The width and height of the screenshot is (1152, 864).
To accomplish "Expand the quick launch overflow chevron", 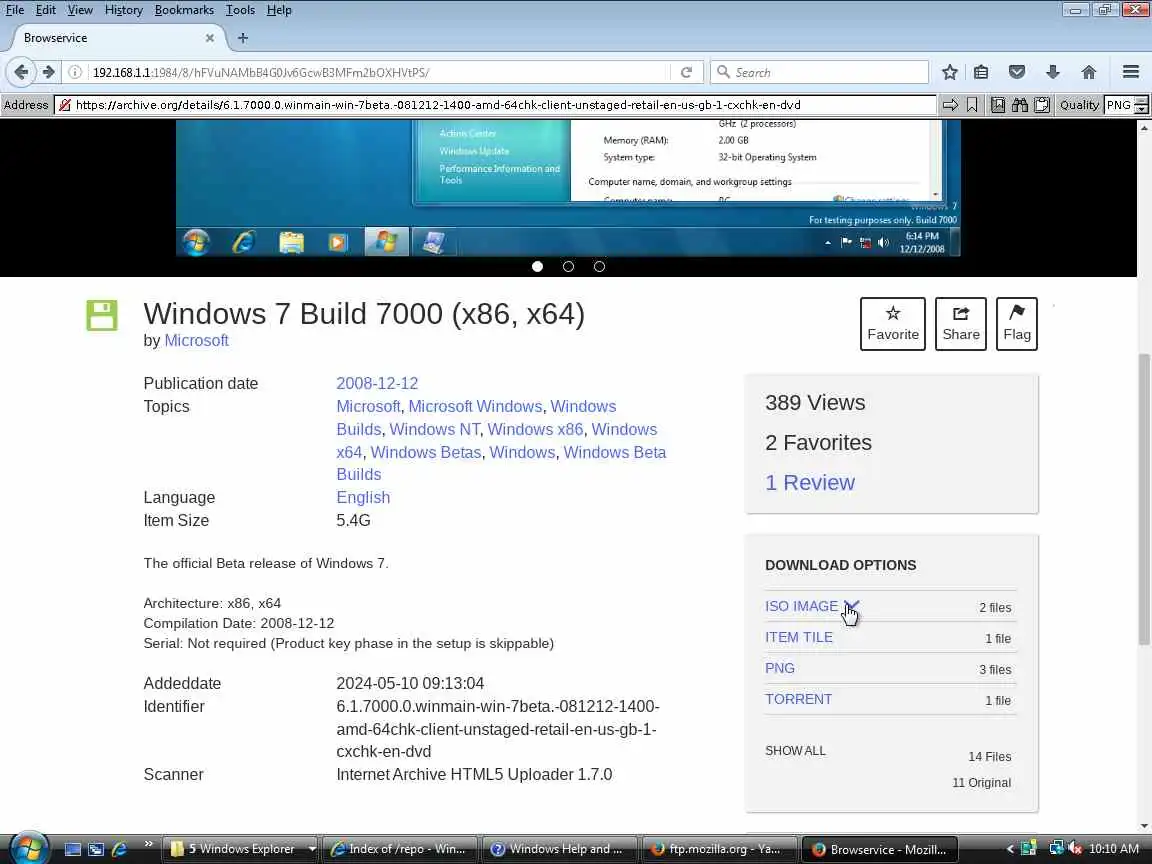I will [x=148, y=843].
